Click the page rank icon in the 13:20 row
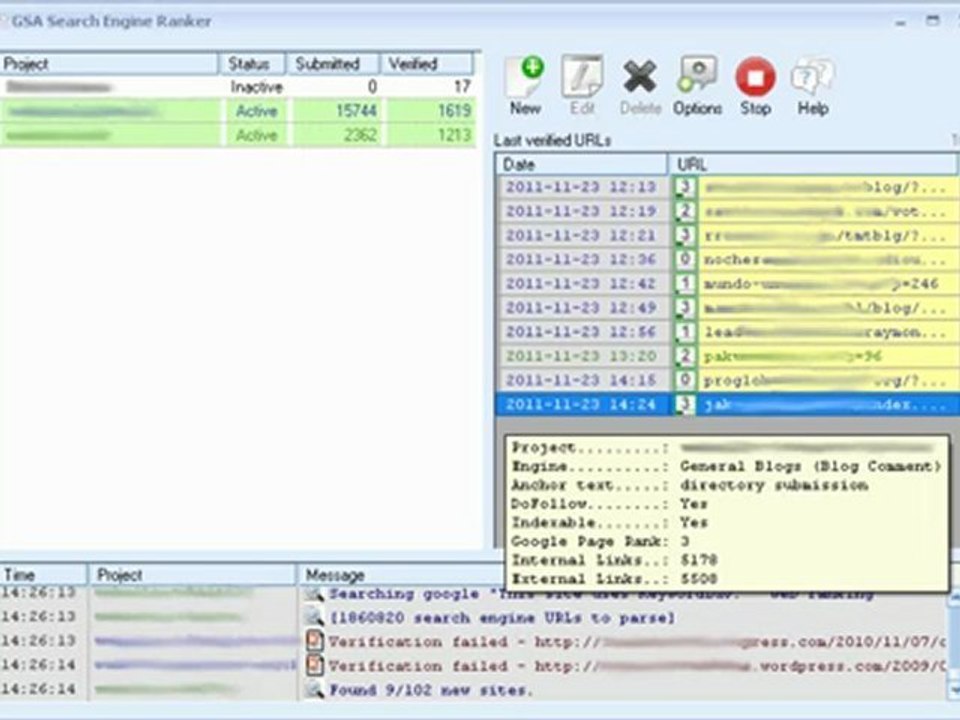 pos(684,356)
